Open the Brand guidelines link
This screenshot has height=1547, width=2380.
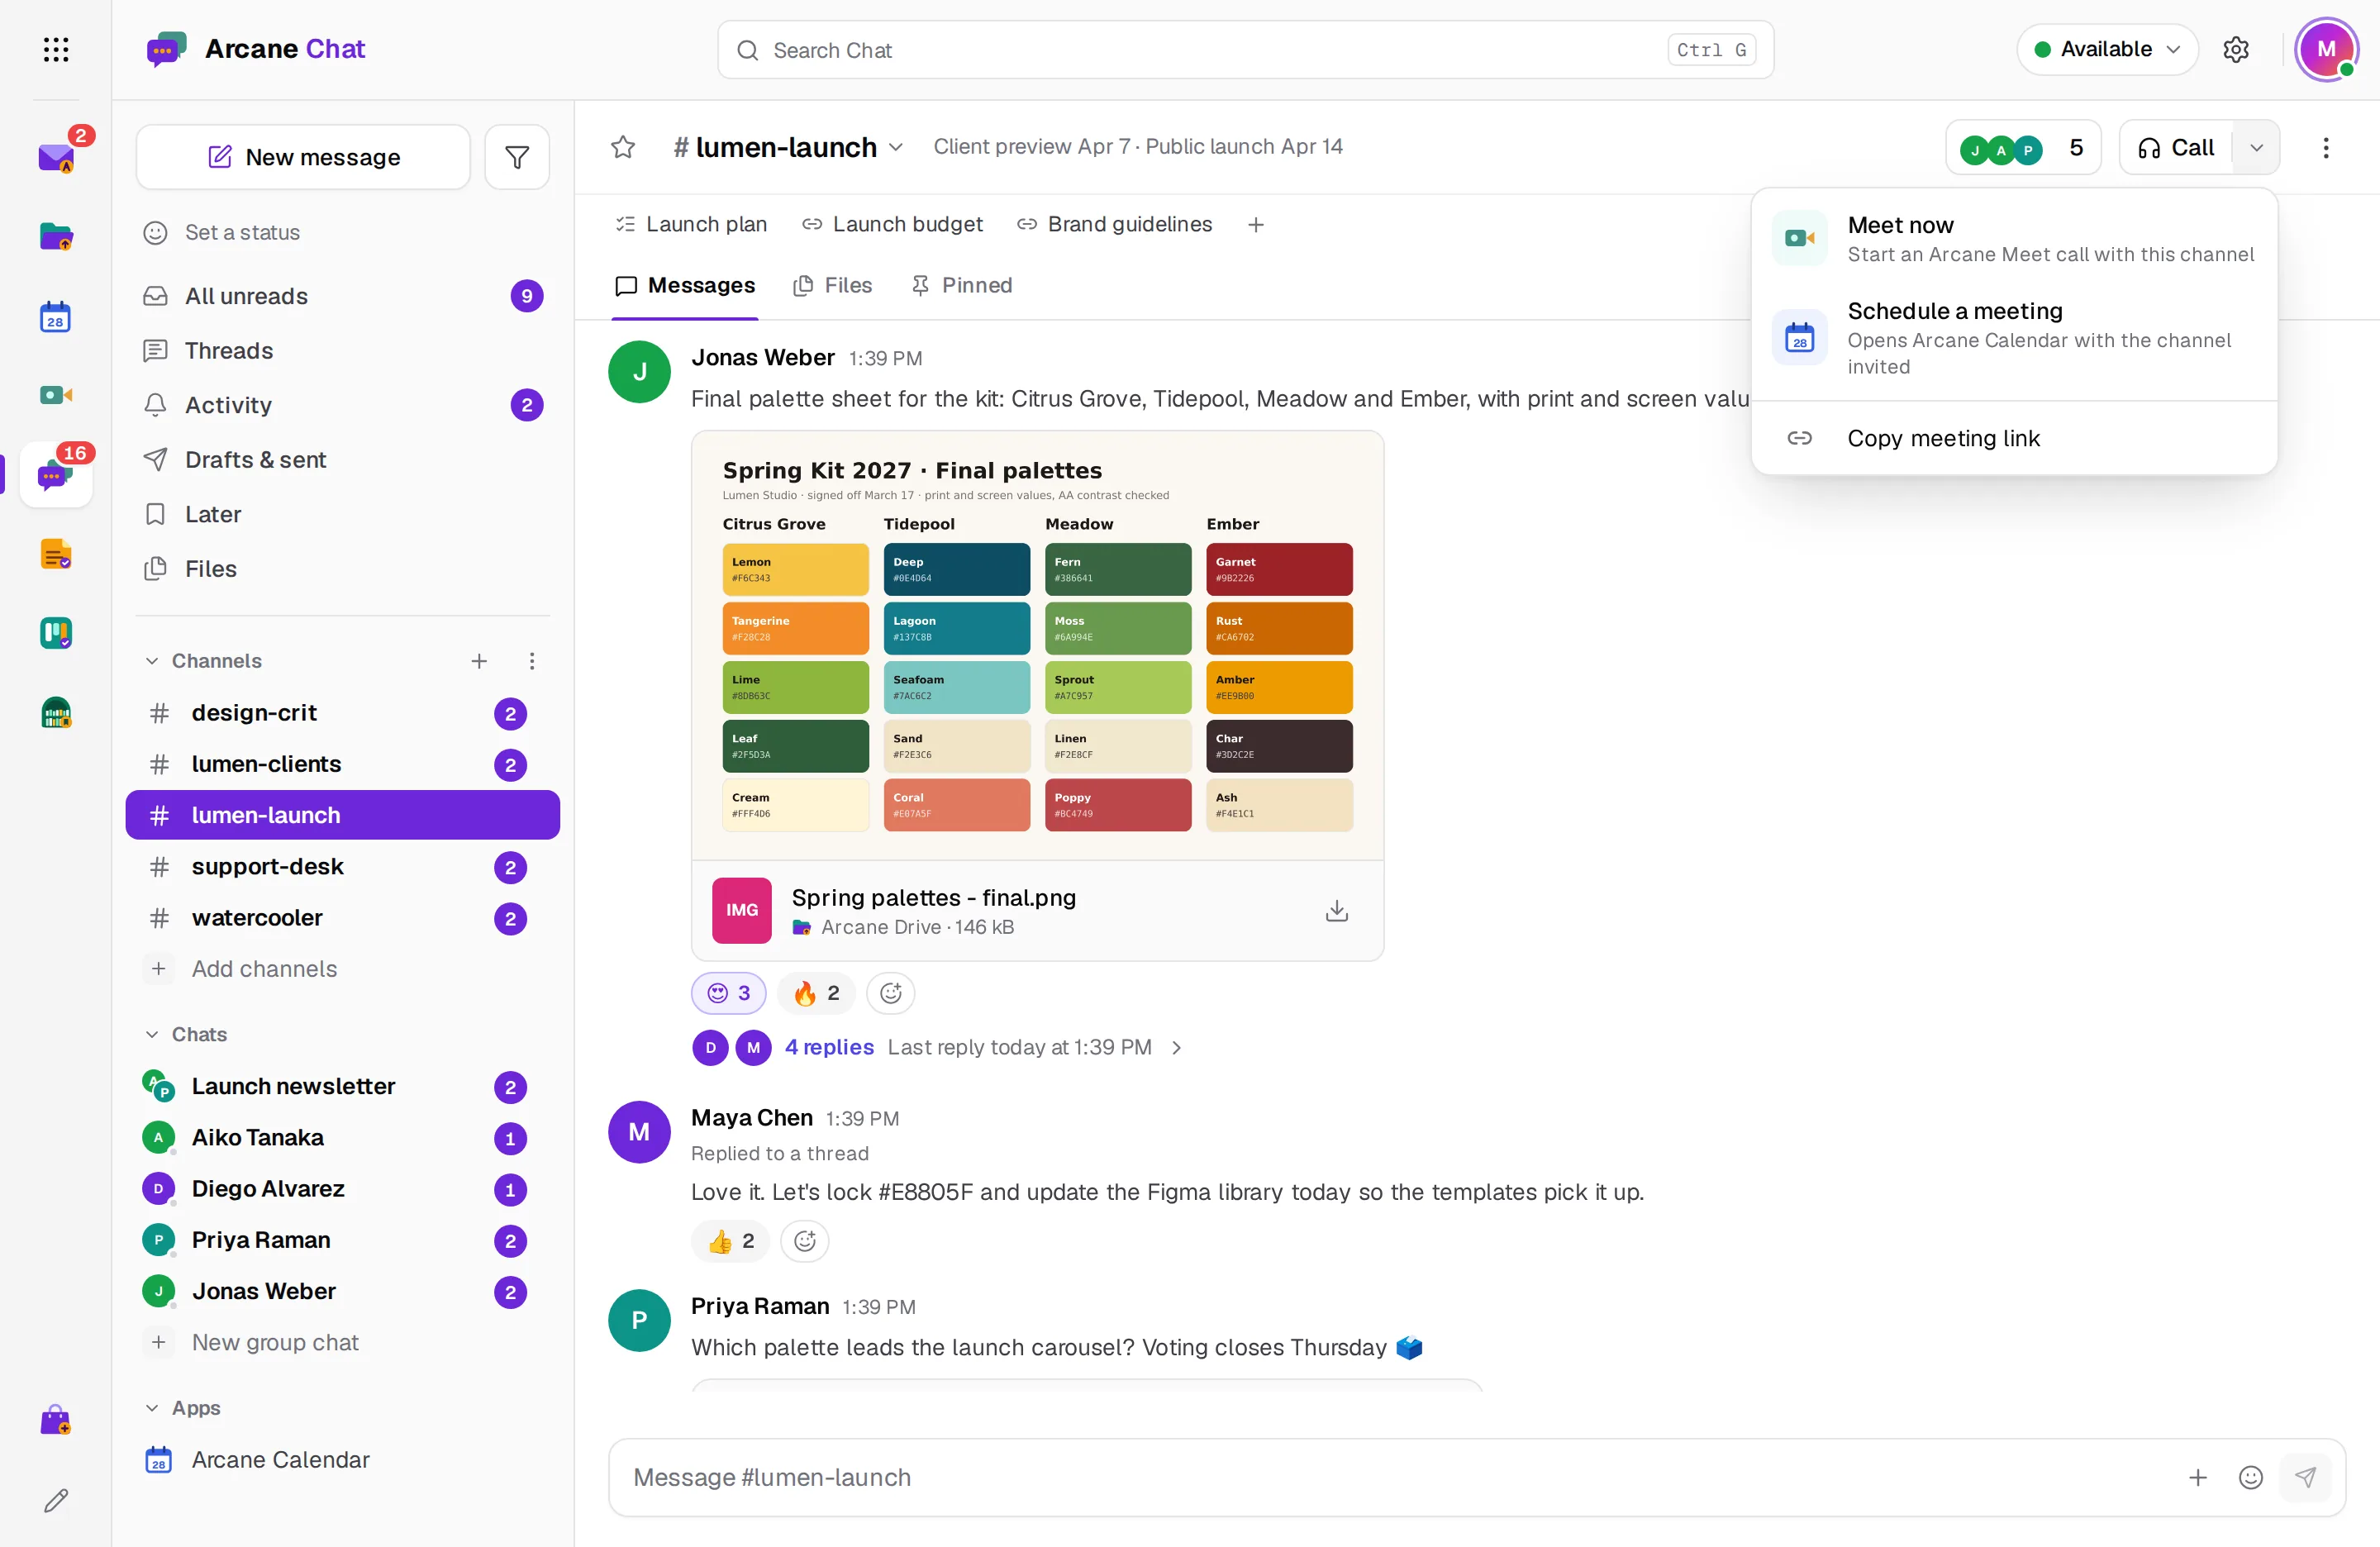click(x=1115, y=225)
